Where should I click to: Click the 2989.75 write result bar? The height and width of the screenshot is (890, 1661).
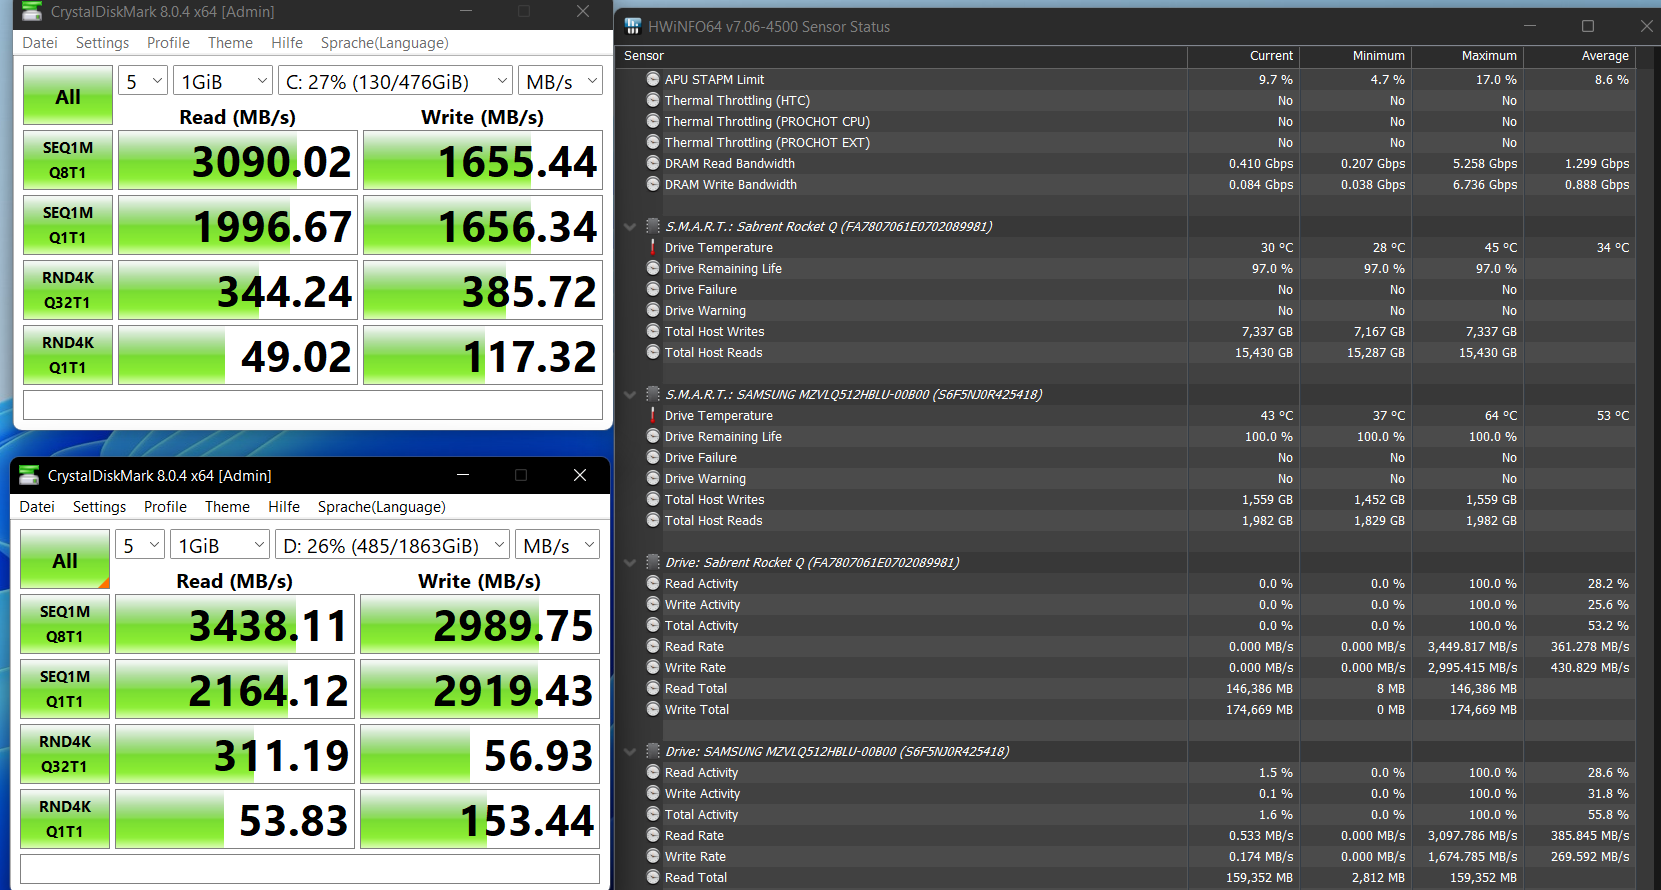(x=480, y=624)
